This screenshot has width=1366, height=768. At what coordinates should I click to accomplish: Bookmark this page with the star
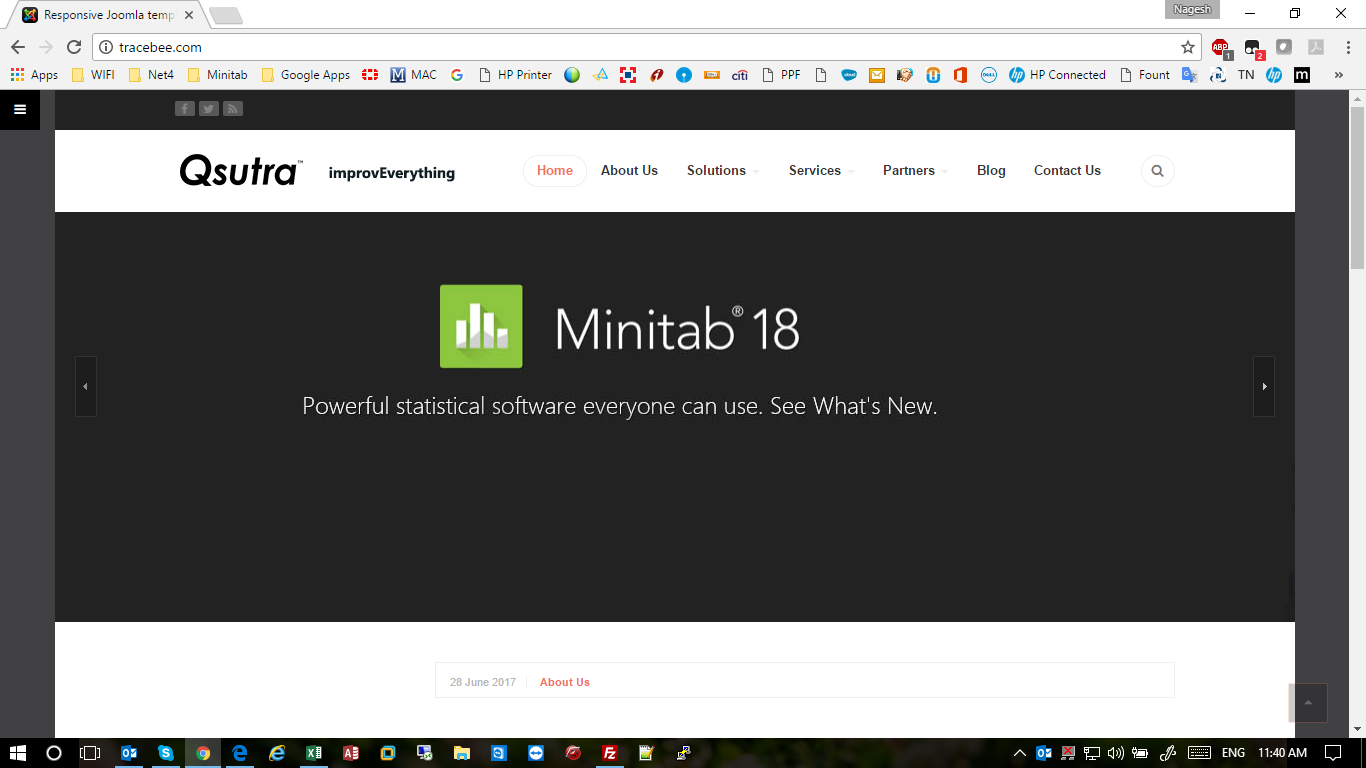1188,47
